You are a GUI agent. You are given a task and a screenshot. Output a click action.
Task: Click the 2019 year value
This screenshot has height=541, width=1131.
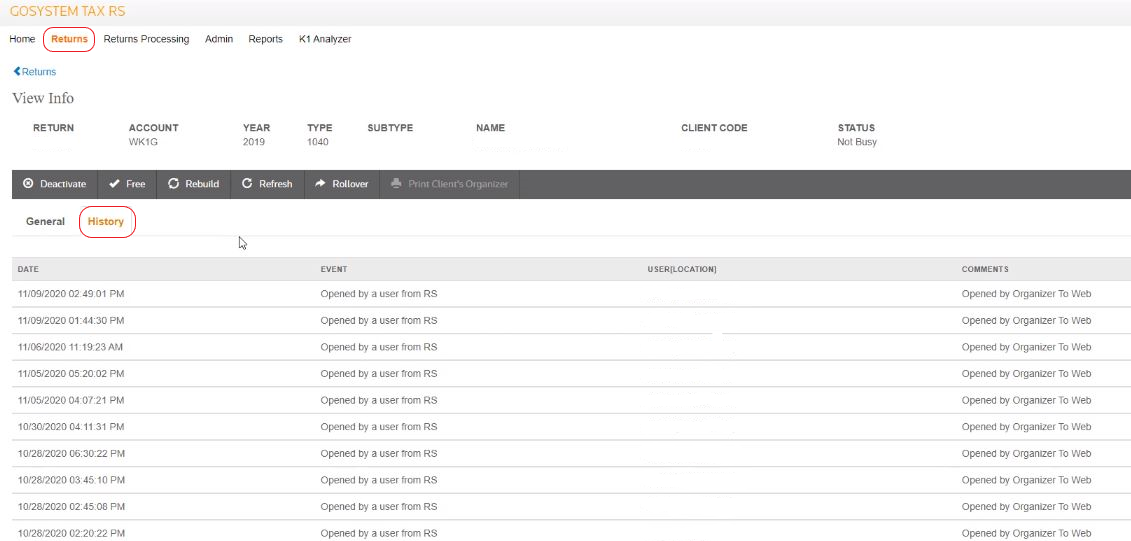[x=254, y=142]
